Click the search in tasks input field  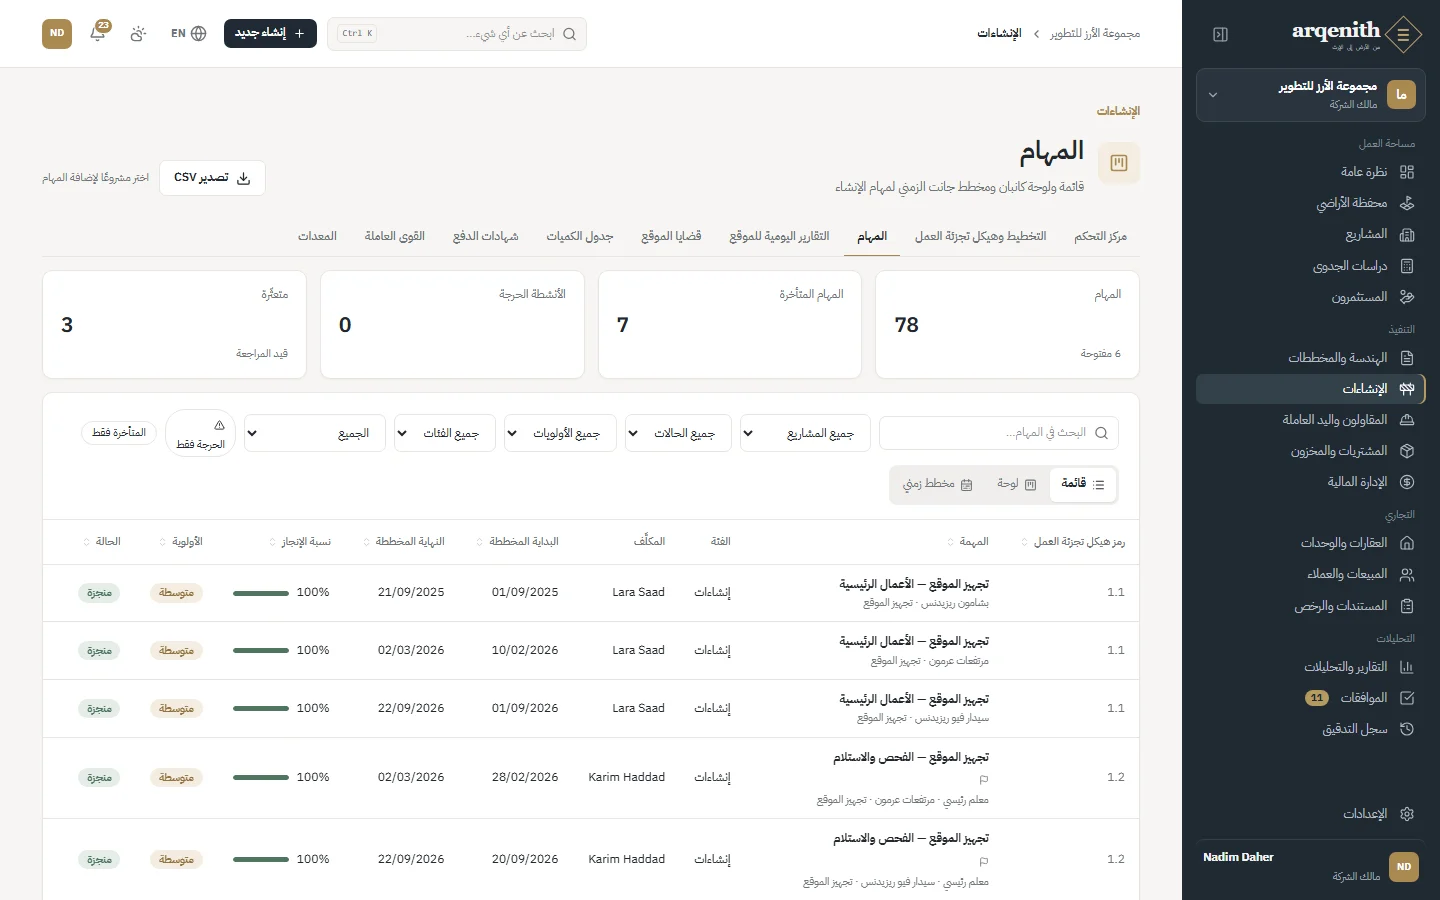pos(999,433)
